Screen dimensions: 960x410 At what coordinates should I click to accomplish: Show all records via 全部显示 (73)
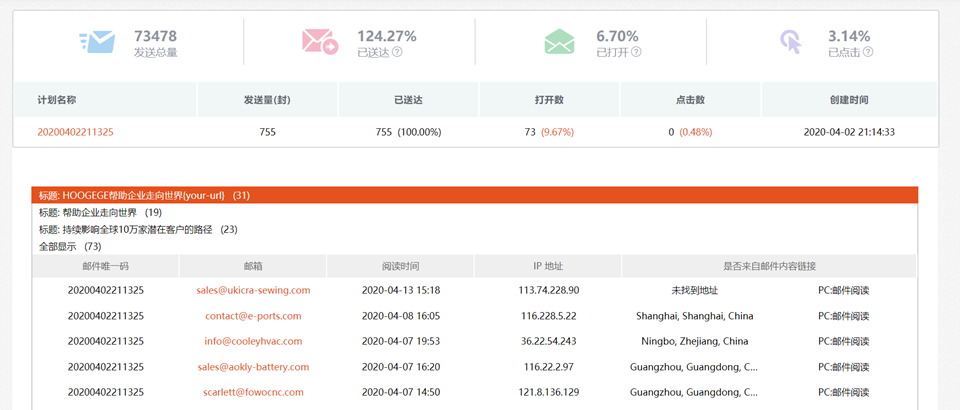(70, 246)
